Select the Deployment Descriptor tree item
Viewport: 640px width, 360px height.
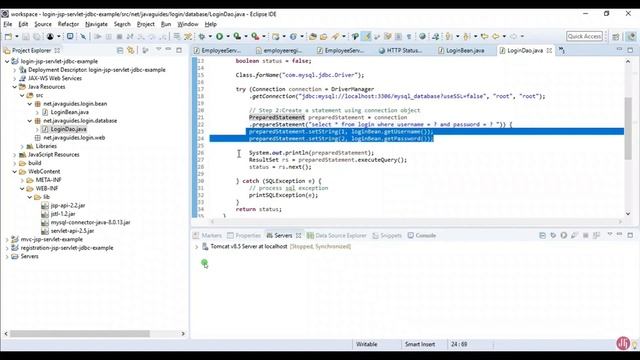97,70
